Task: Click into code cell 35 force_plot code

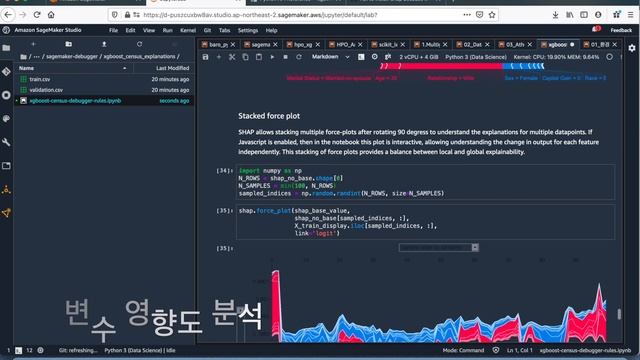Action: pyautogui.click(x=425, y=222)
